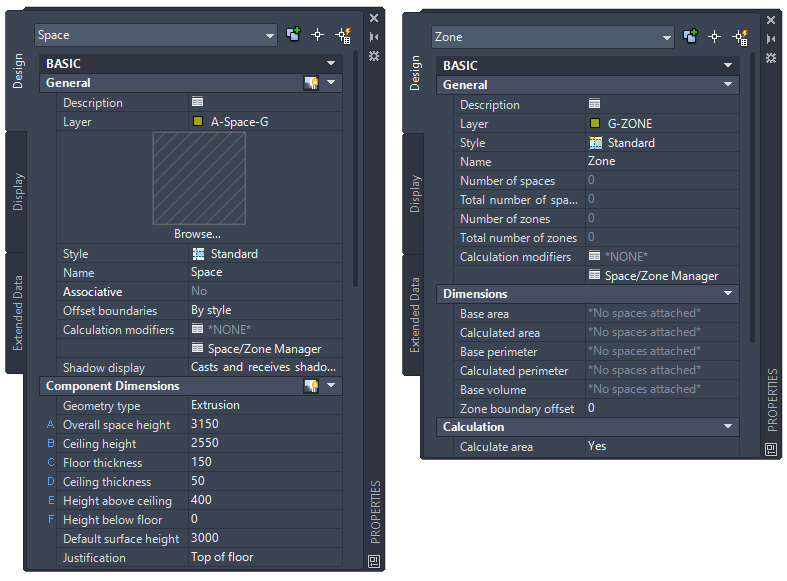Collapse Dimensions section in Zone palette

[x=728, y=293]
